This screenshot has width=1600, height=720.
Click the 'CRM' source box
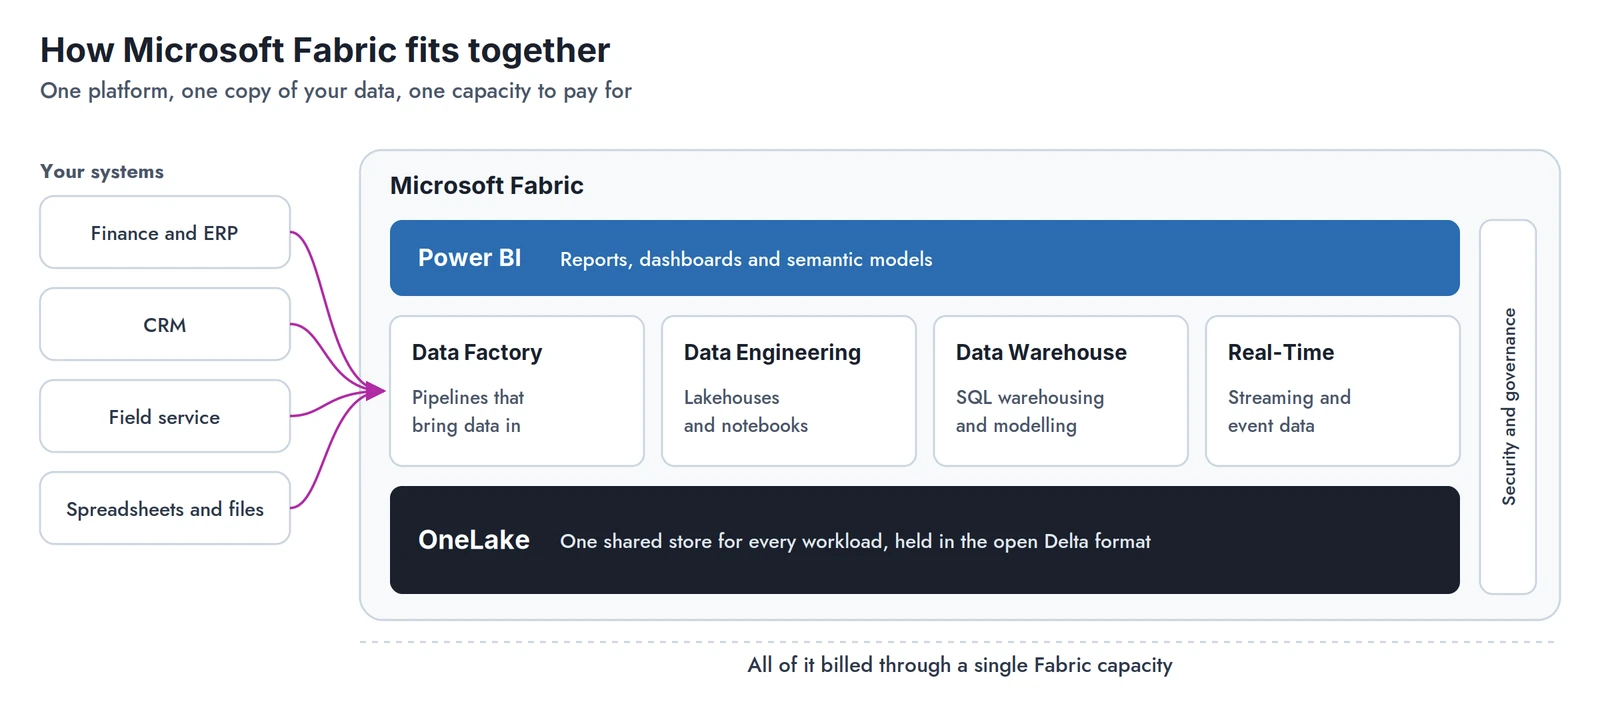(x=165, y=324)
